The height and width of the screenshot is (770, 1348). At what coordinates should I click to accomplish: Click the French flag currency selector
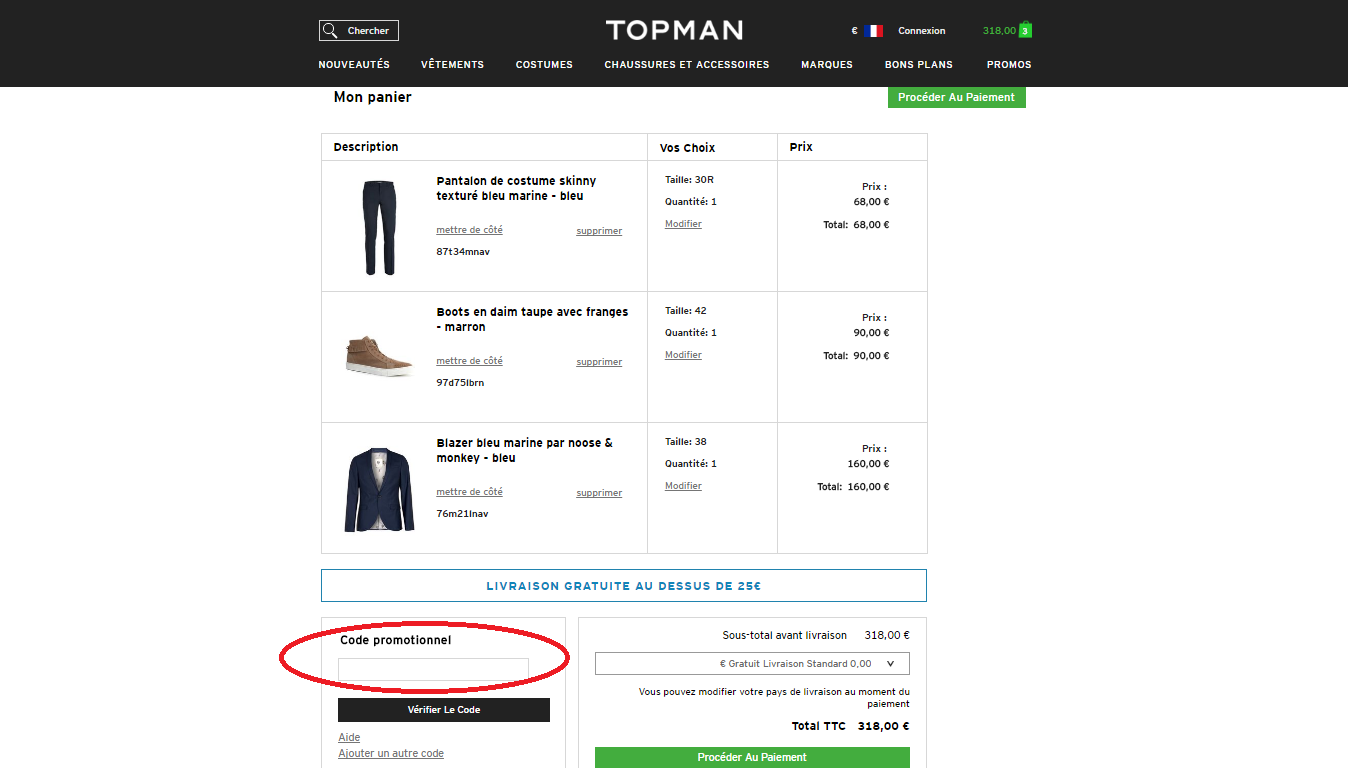tap(873, 31)
